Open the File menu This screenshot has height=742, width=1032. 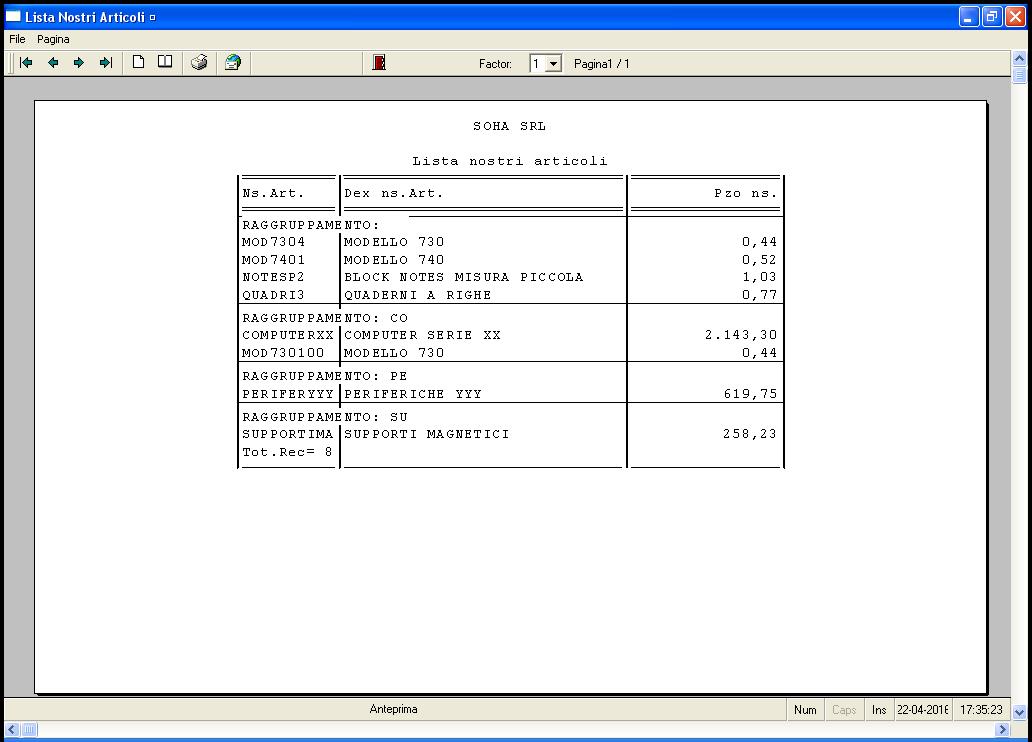coord(17,40)
